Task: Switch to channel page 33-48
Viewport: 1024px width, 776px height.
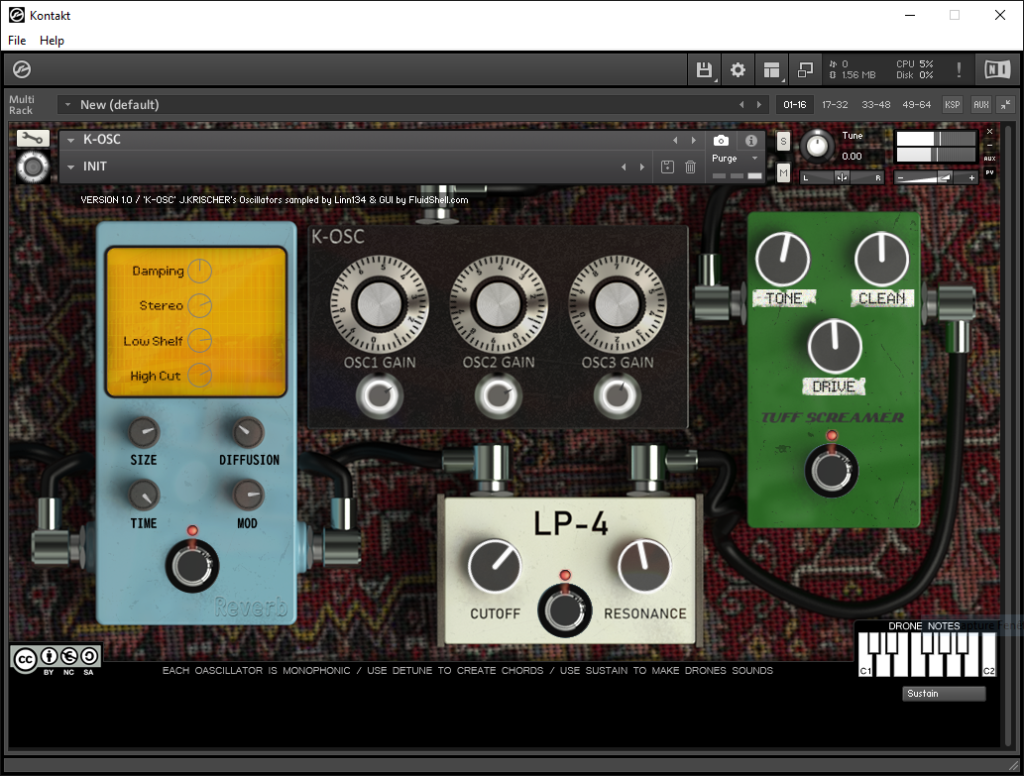Action: (876, 105)
